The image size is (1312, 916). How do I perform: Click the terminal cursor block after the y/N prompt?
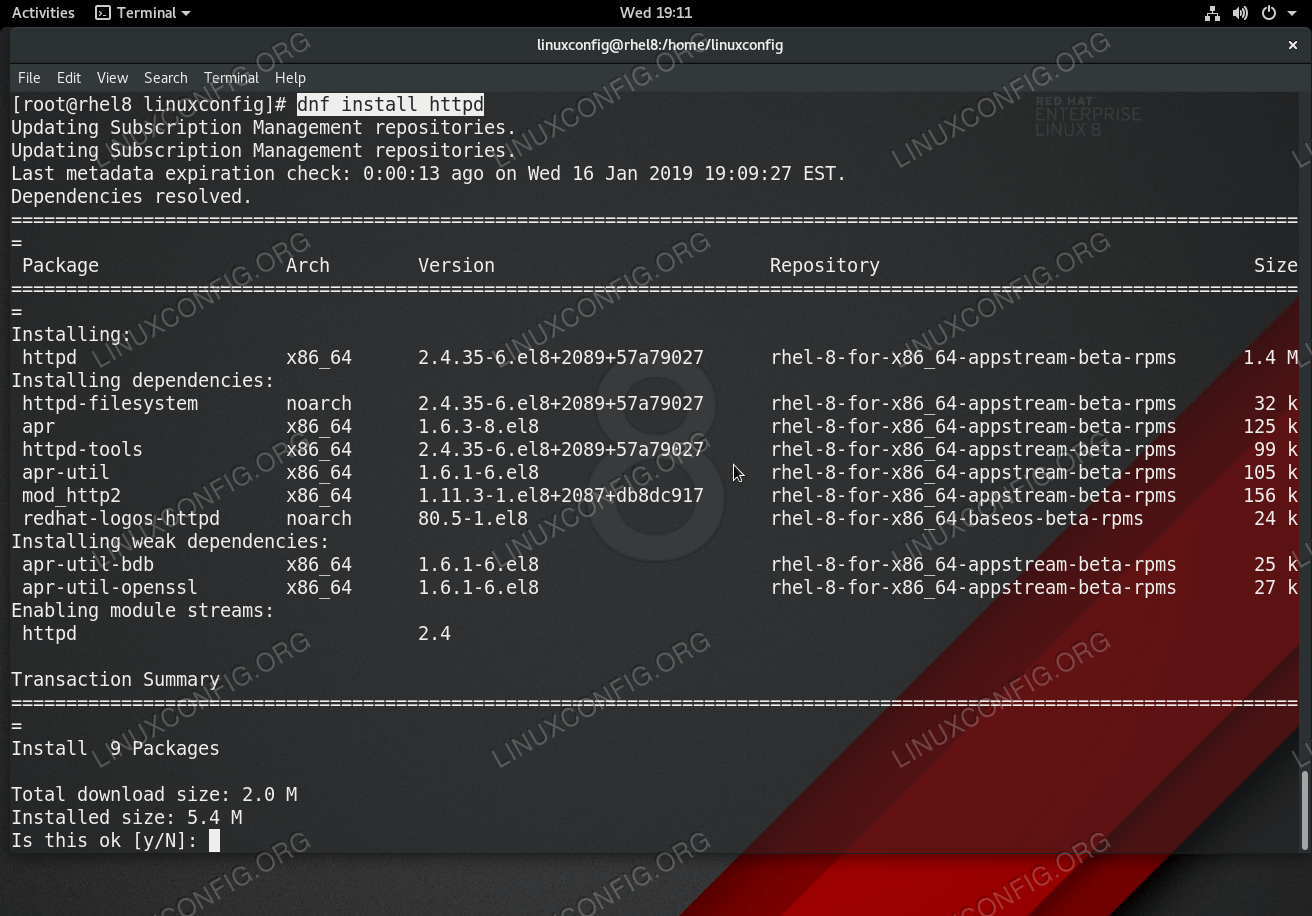click(214, 841)
